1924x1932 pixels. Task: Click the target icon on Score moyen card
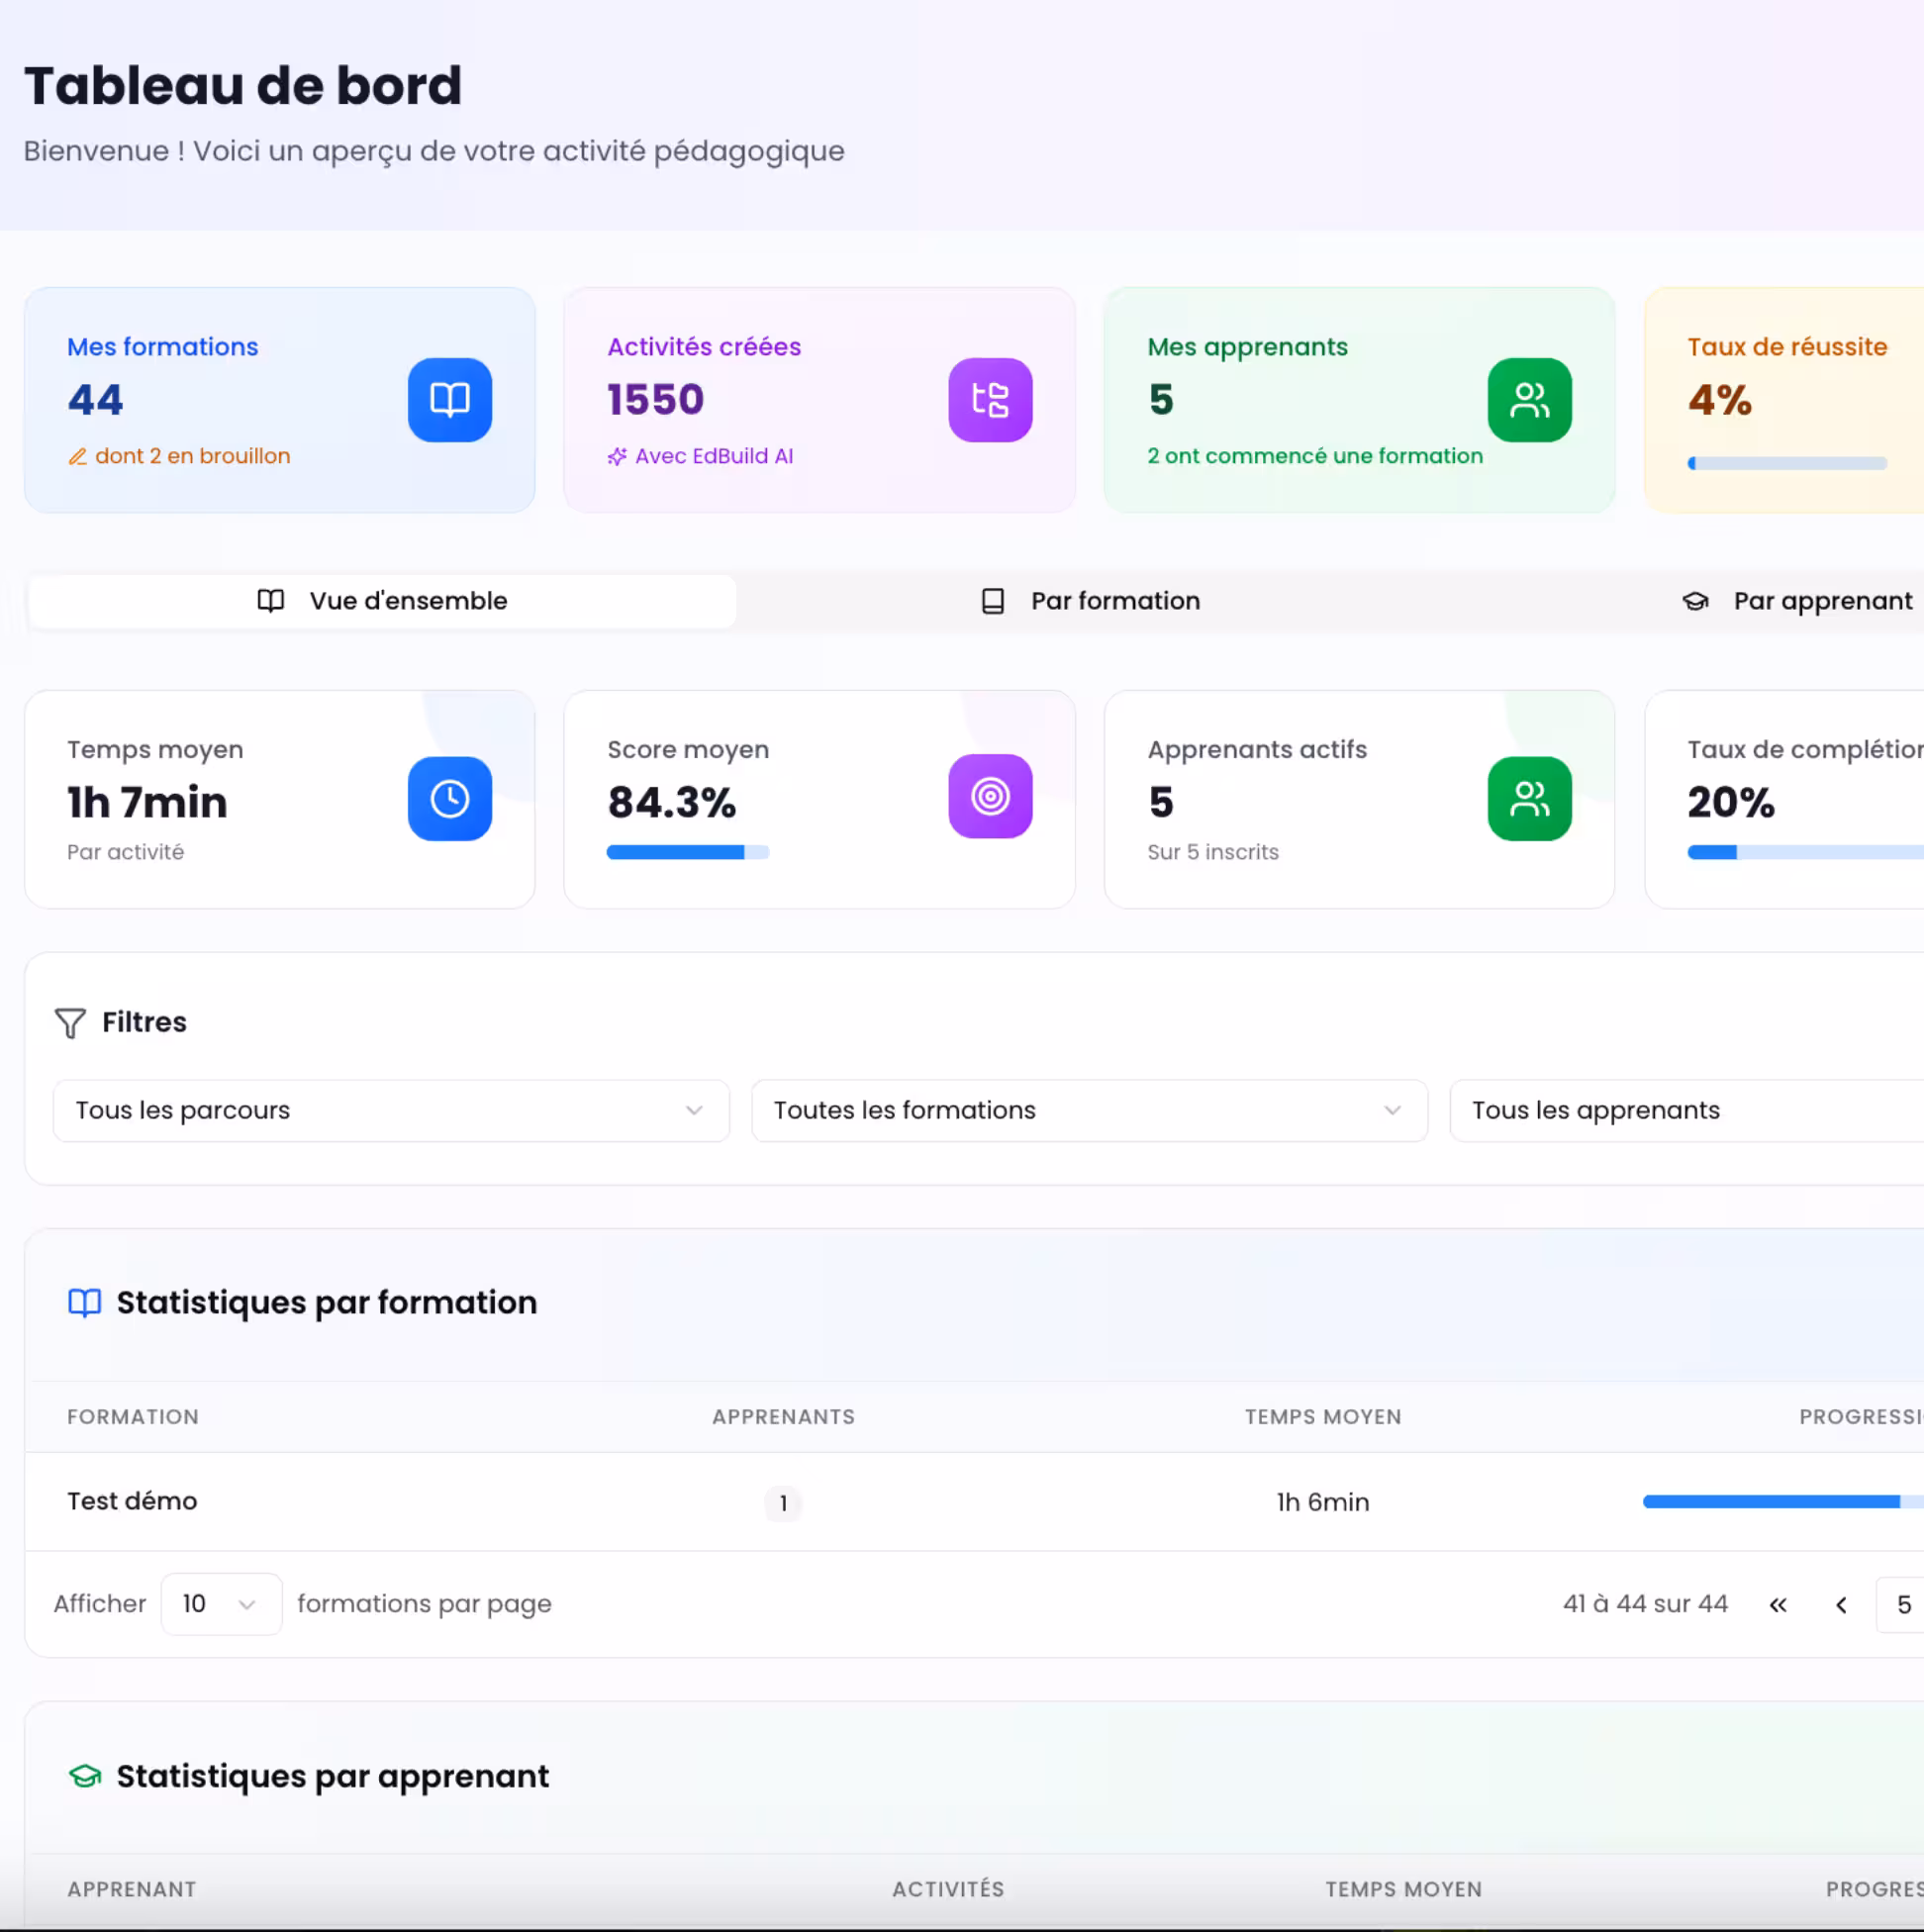(x=990, y=797)
